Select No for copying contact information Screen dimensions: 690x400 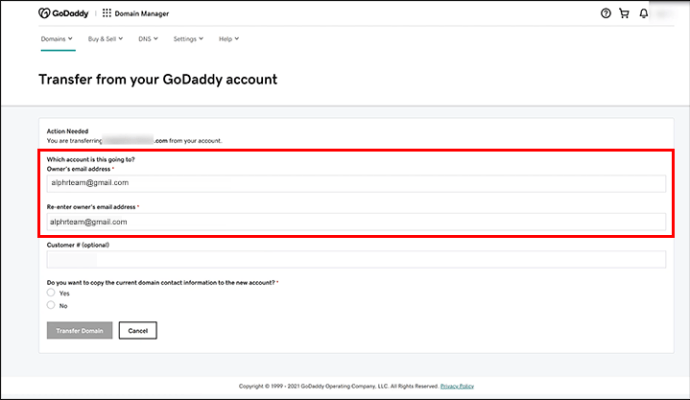(x=51, y=305)
